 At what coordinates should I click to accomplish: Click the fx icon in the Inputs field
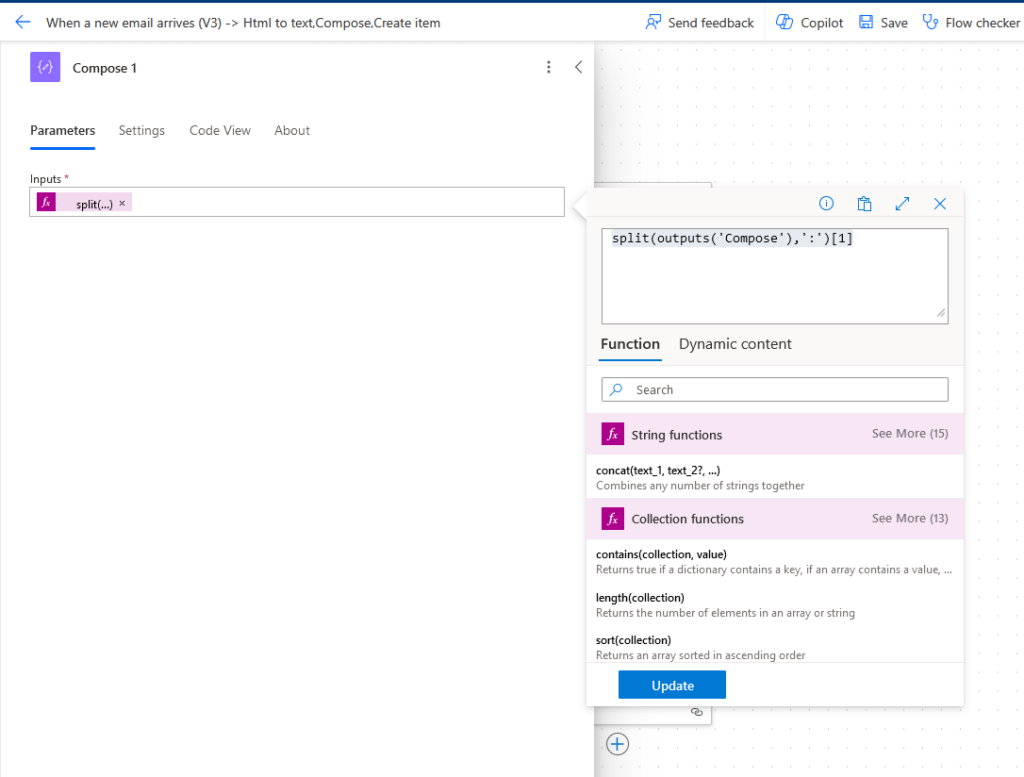[46, 202]
